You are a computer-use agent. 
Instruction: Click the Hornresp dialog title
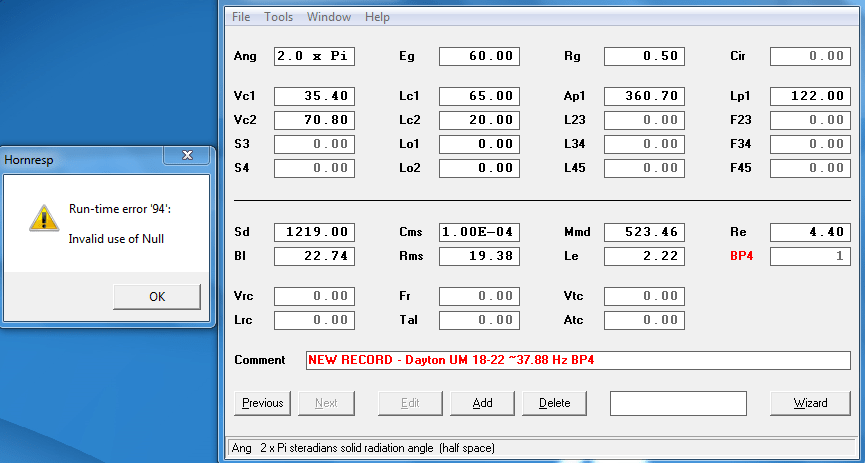tap(27, 160)
